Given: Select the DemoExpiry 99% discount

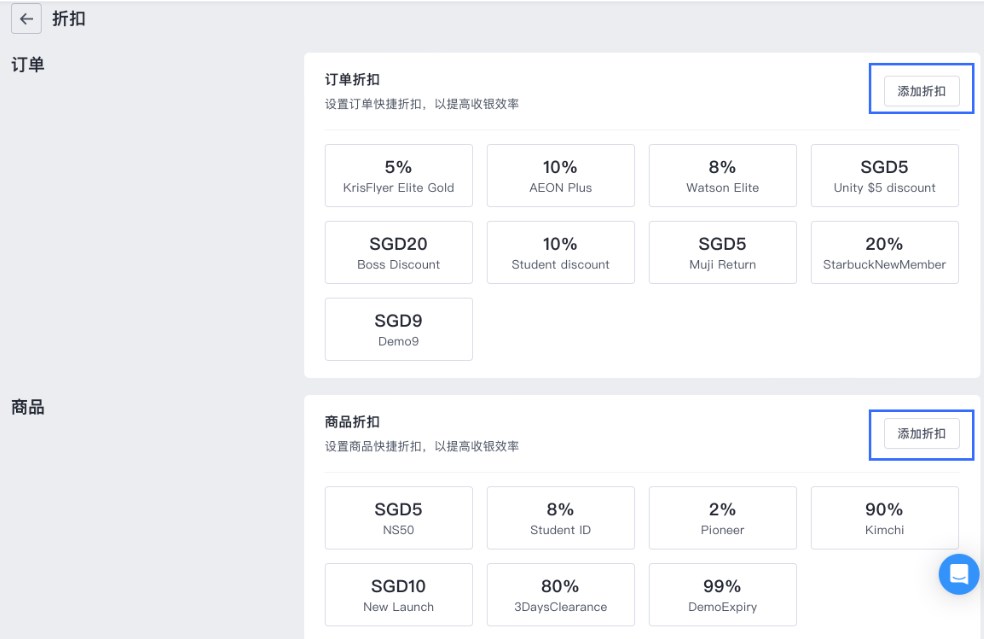Looking at the screenshot, I should click(722, 594).
